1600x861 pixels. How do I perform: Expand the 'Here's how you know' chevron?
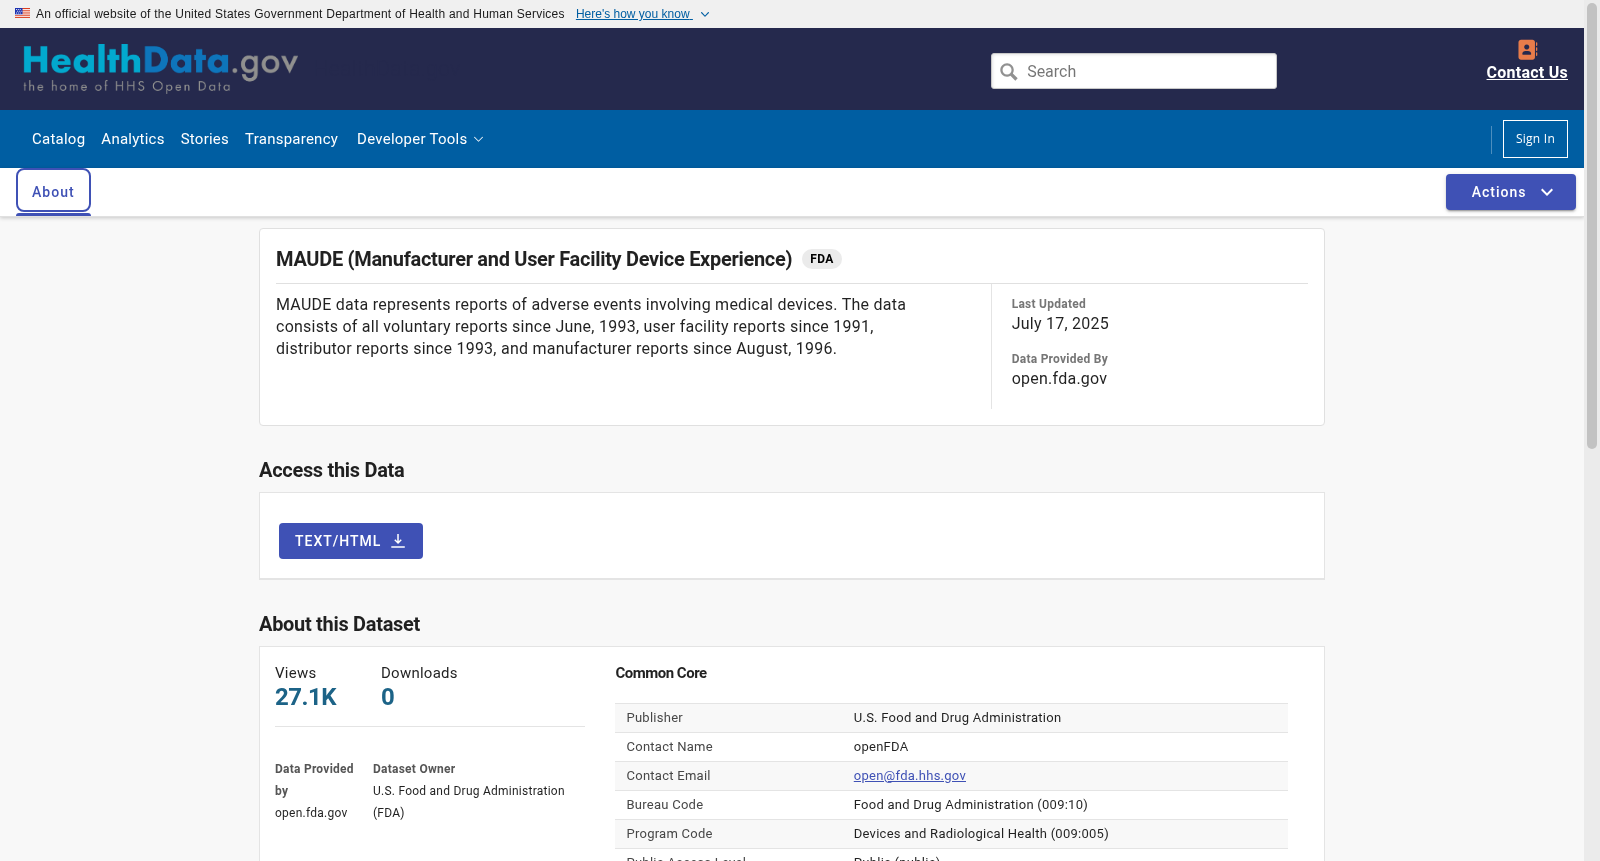click(x=705, y=14)
